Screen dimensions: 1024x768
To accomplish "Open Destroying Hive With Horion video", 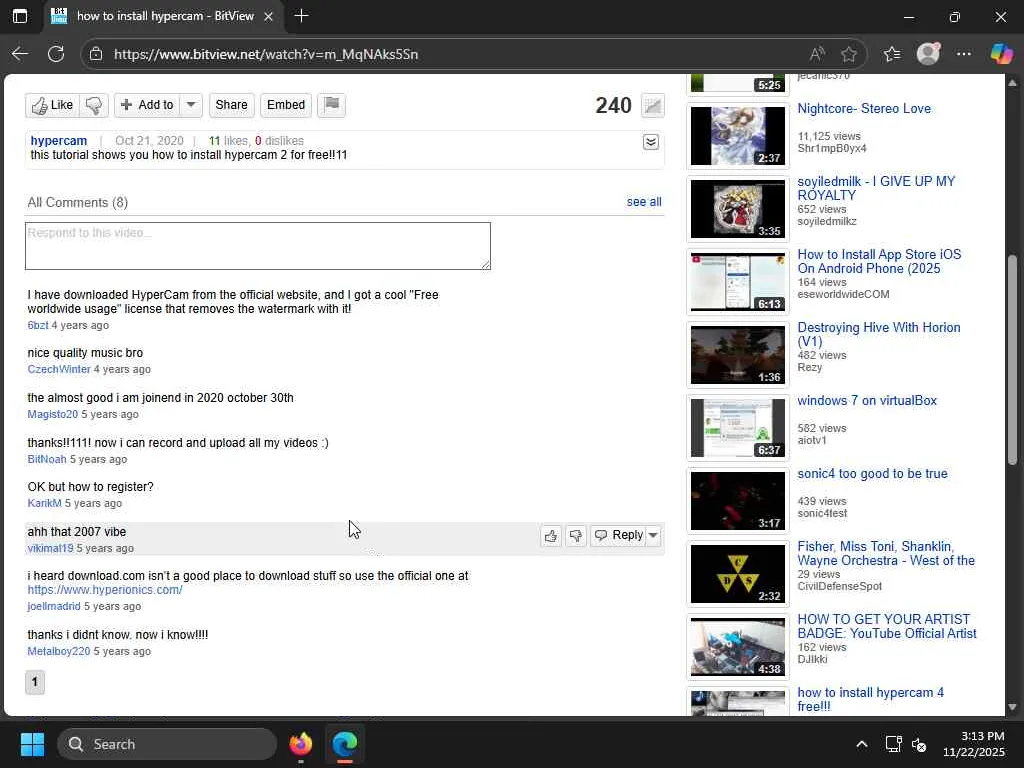I will (x=878, y=334).
